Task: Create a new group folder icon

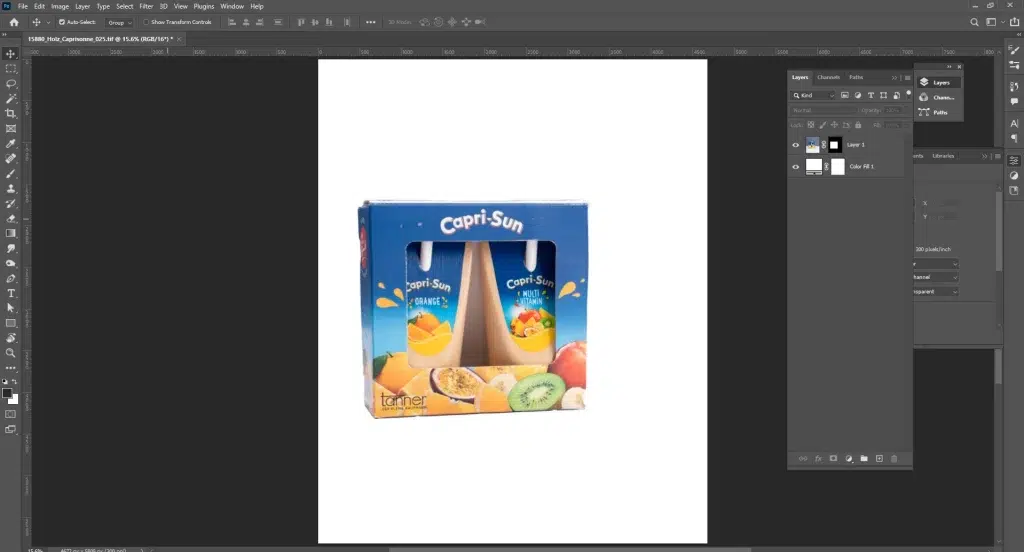Action: click(x=864, y=459)
